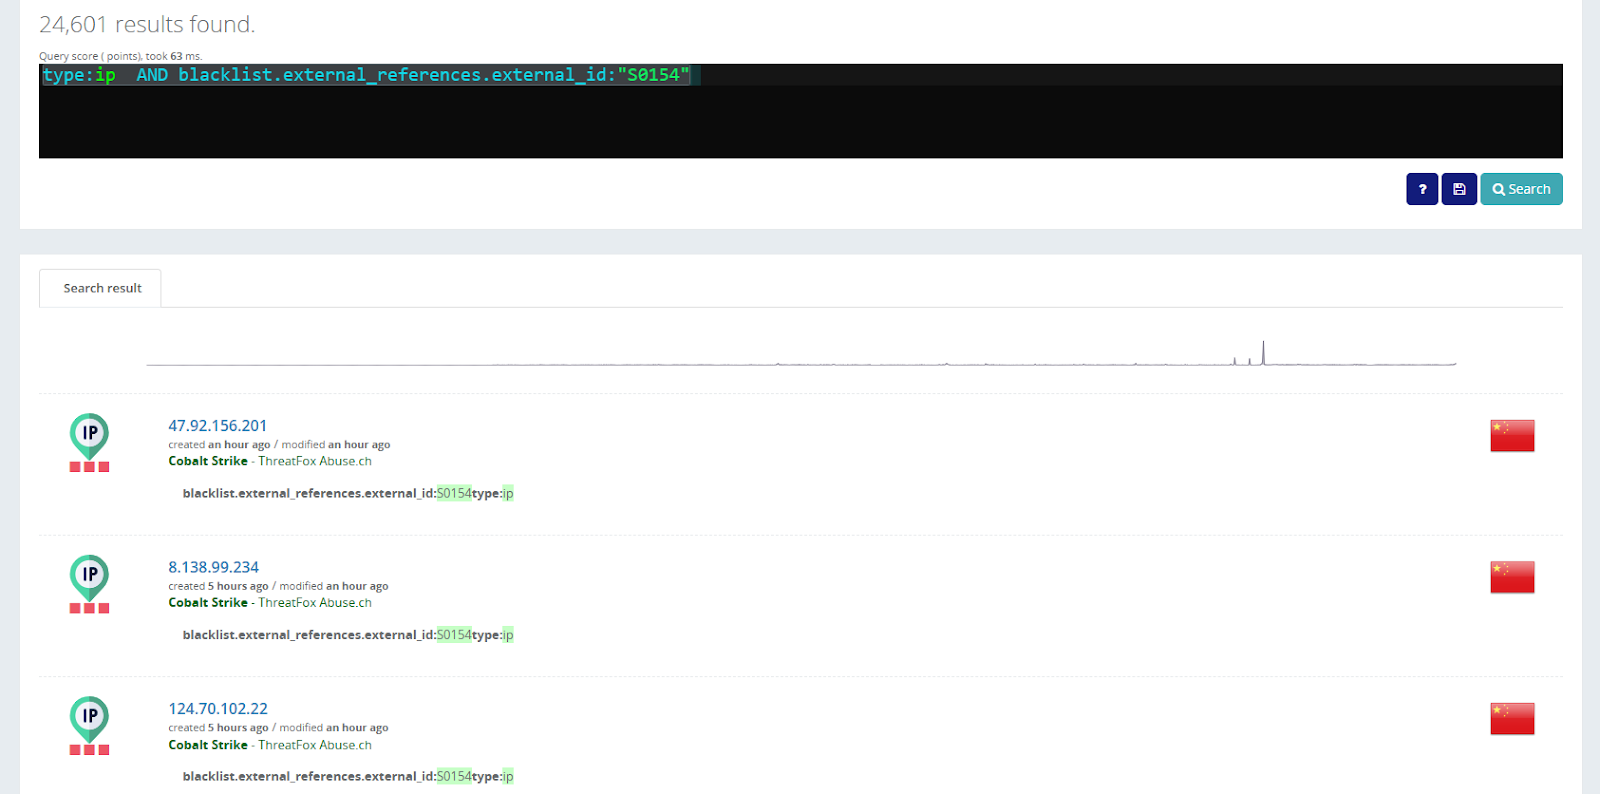This screenshot has width=1600, height=794.
Task: Click the save query floppy disk icon
Action: pyautogui.click(x=1459, y=189)
